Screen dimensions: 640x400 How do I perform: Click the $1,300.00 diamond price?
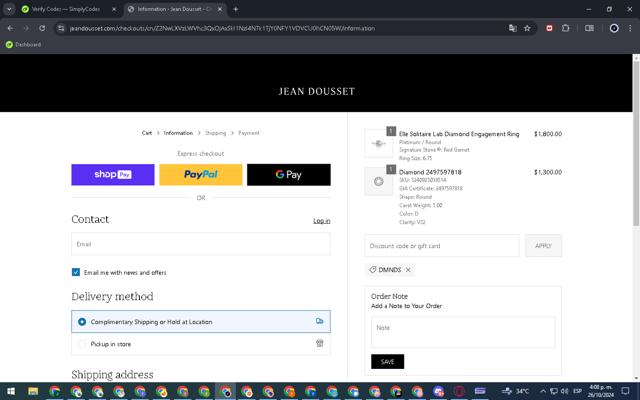548,172
